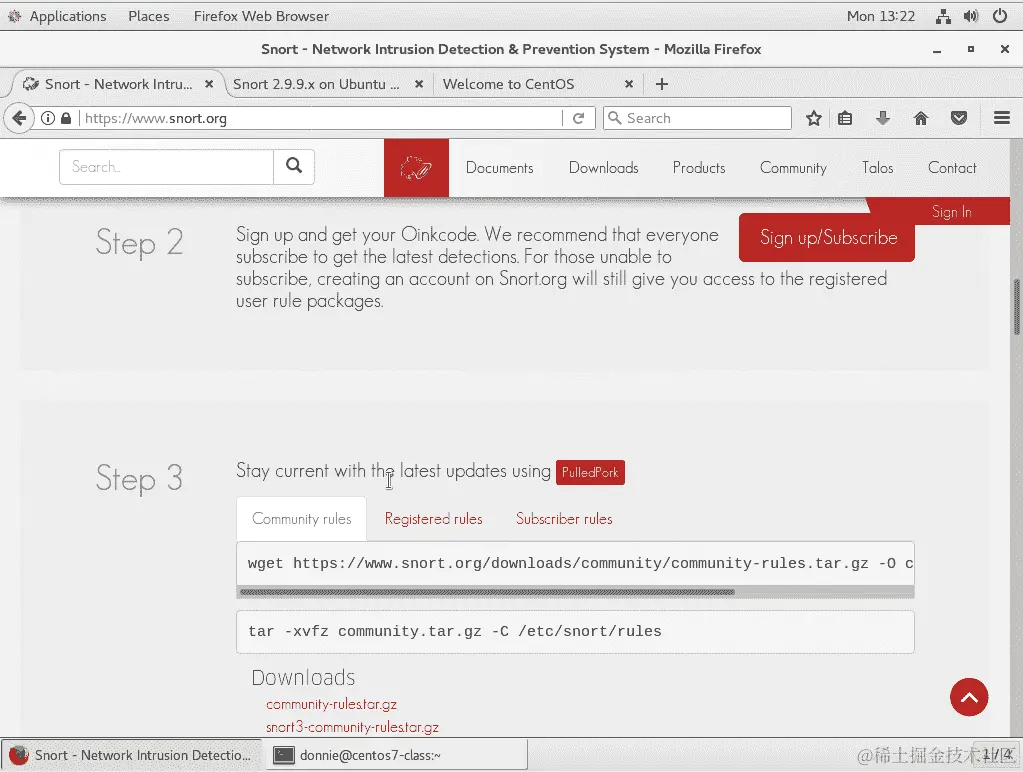
Task: Open the Firefox Web Browser app menu
Action: coord(261,16)
